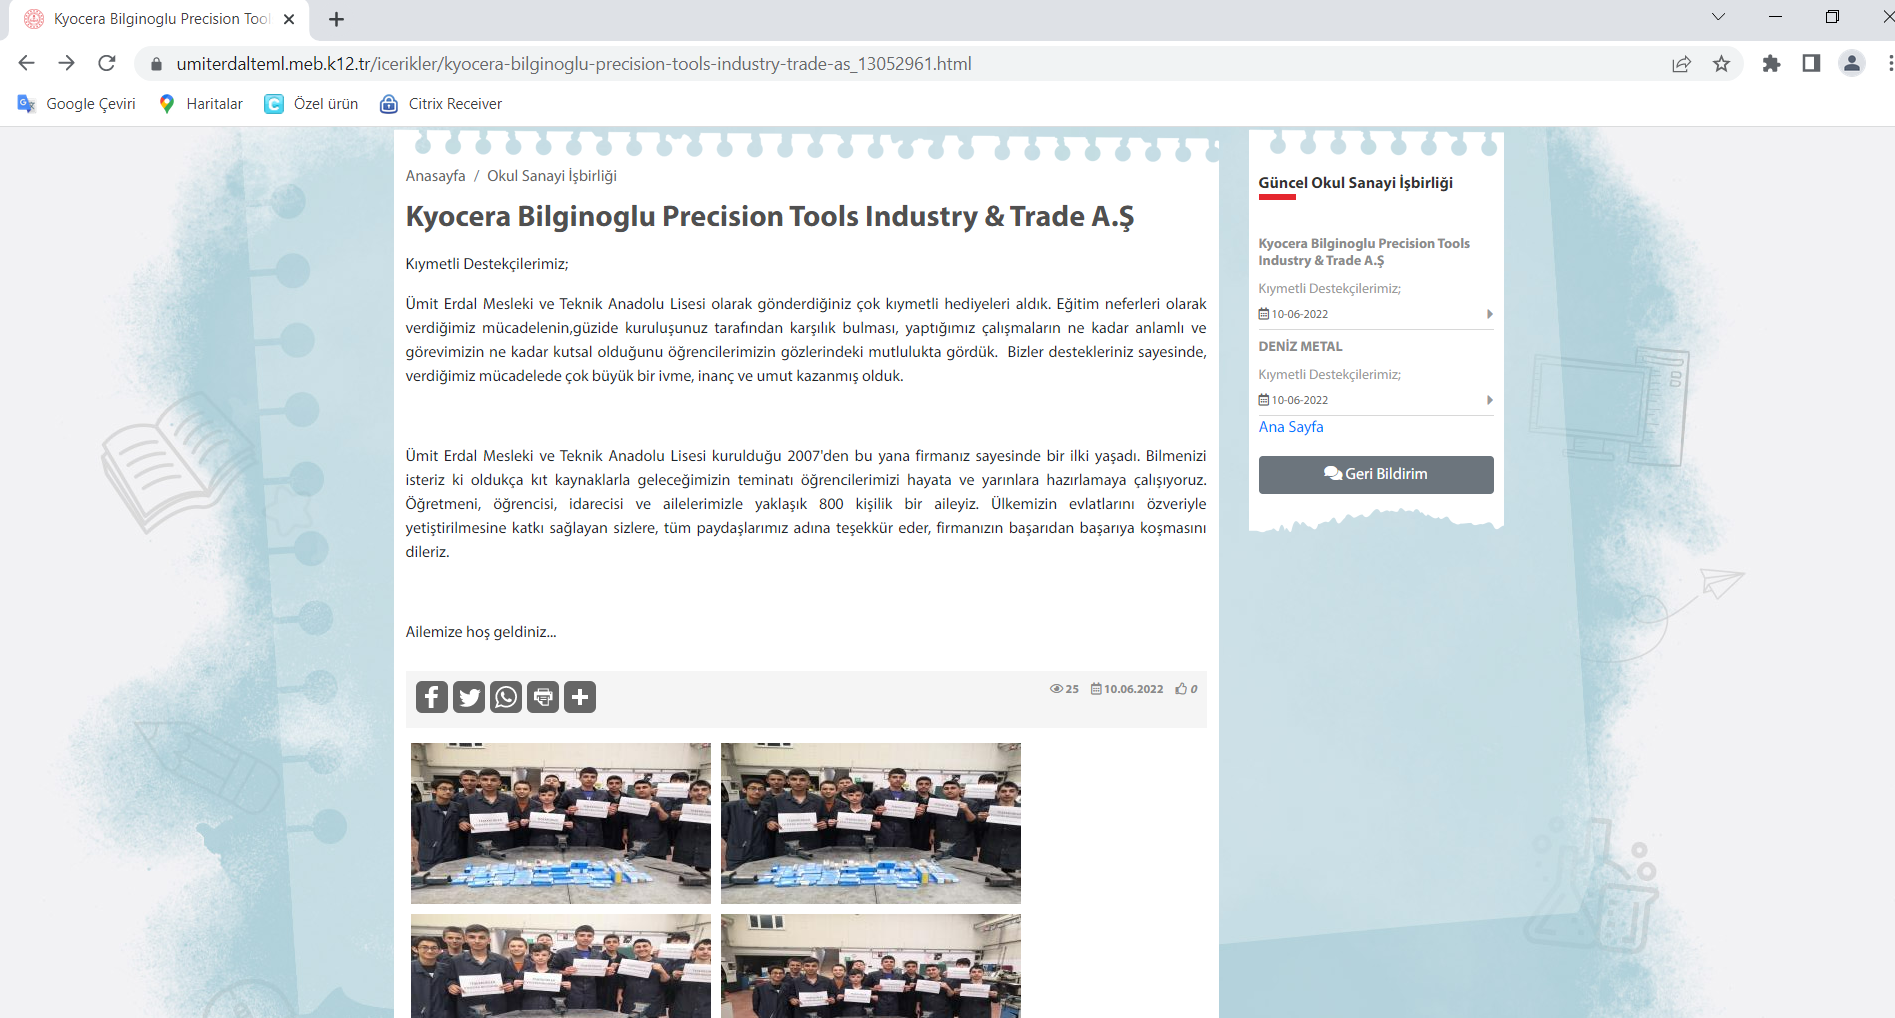Go to Ana Sayfa link
The image size is (1895, 1018).
pos(1291,427)
